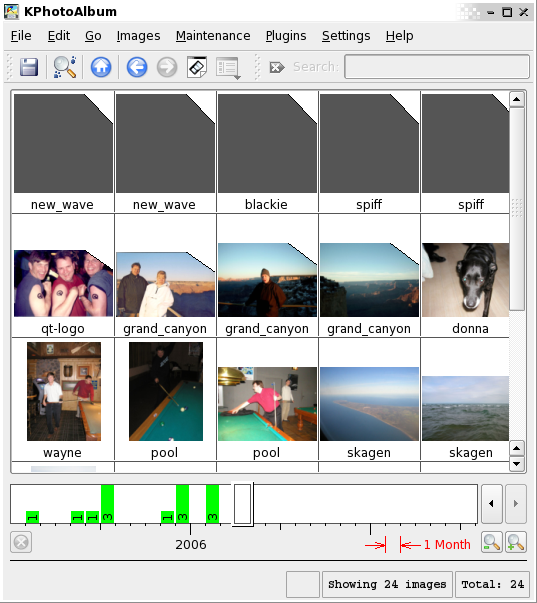Click the greyed Forward arrow icon
Screen dimensions: 537x603
167,67
